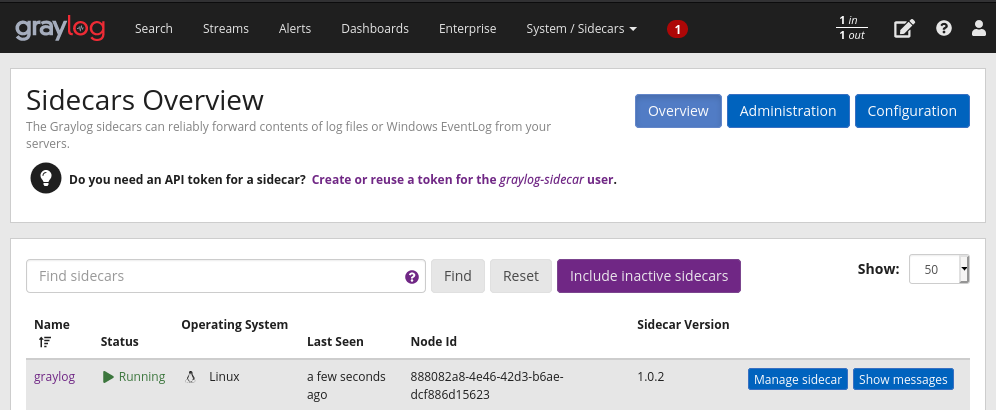Click the lightbulb tip icon
996x410 pixels.
click(x=46, y=178)
